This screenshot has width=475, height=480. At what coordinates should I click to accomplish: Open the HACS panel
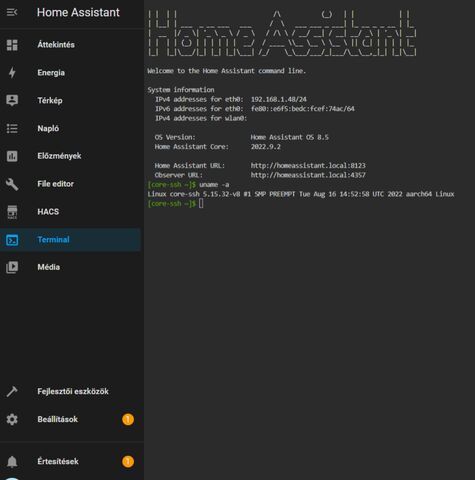tap(70, 212)
